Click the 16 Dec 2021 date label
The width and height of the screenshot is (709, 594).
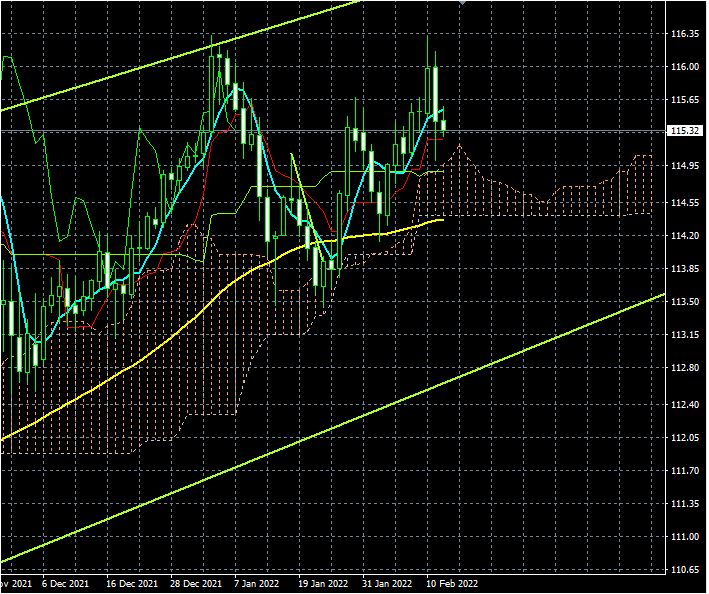pyautogui.click(x=132, y=584)
